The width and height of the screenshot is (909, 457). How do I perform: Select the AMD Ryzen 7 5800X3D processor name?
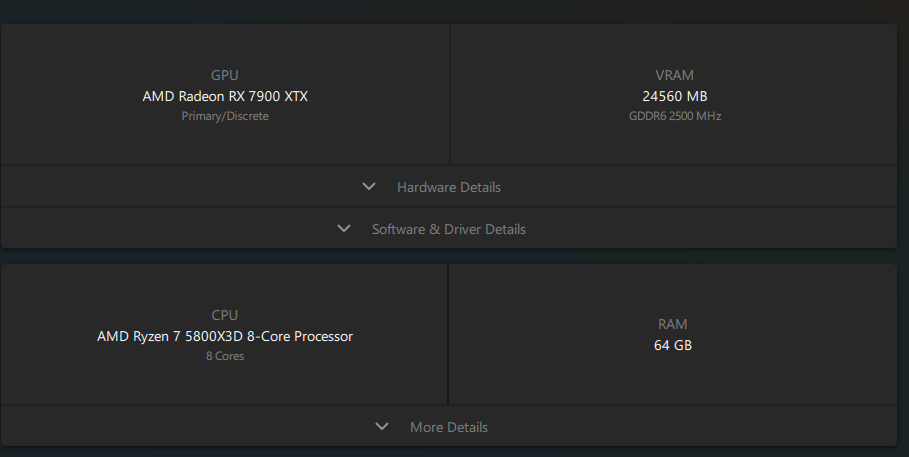pos(225,336)
